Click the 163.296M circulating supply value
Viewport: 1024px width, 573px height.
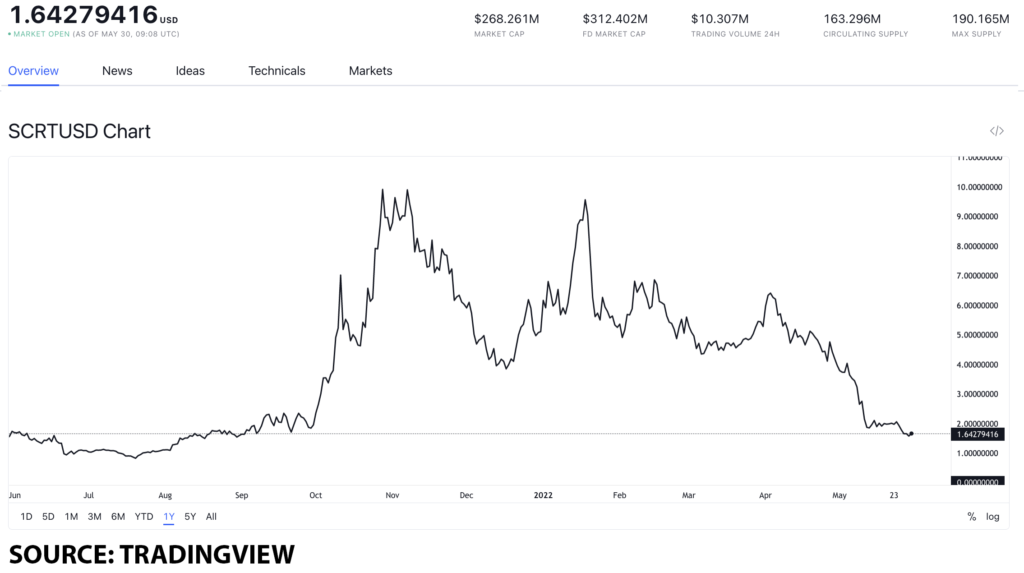pyautogui.click(x=852, y=19)
